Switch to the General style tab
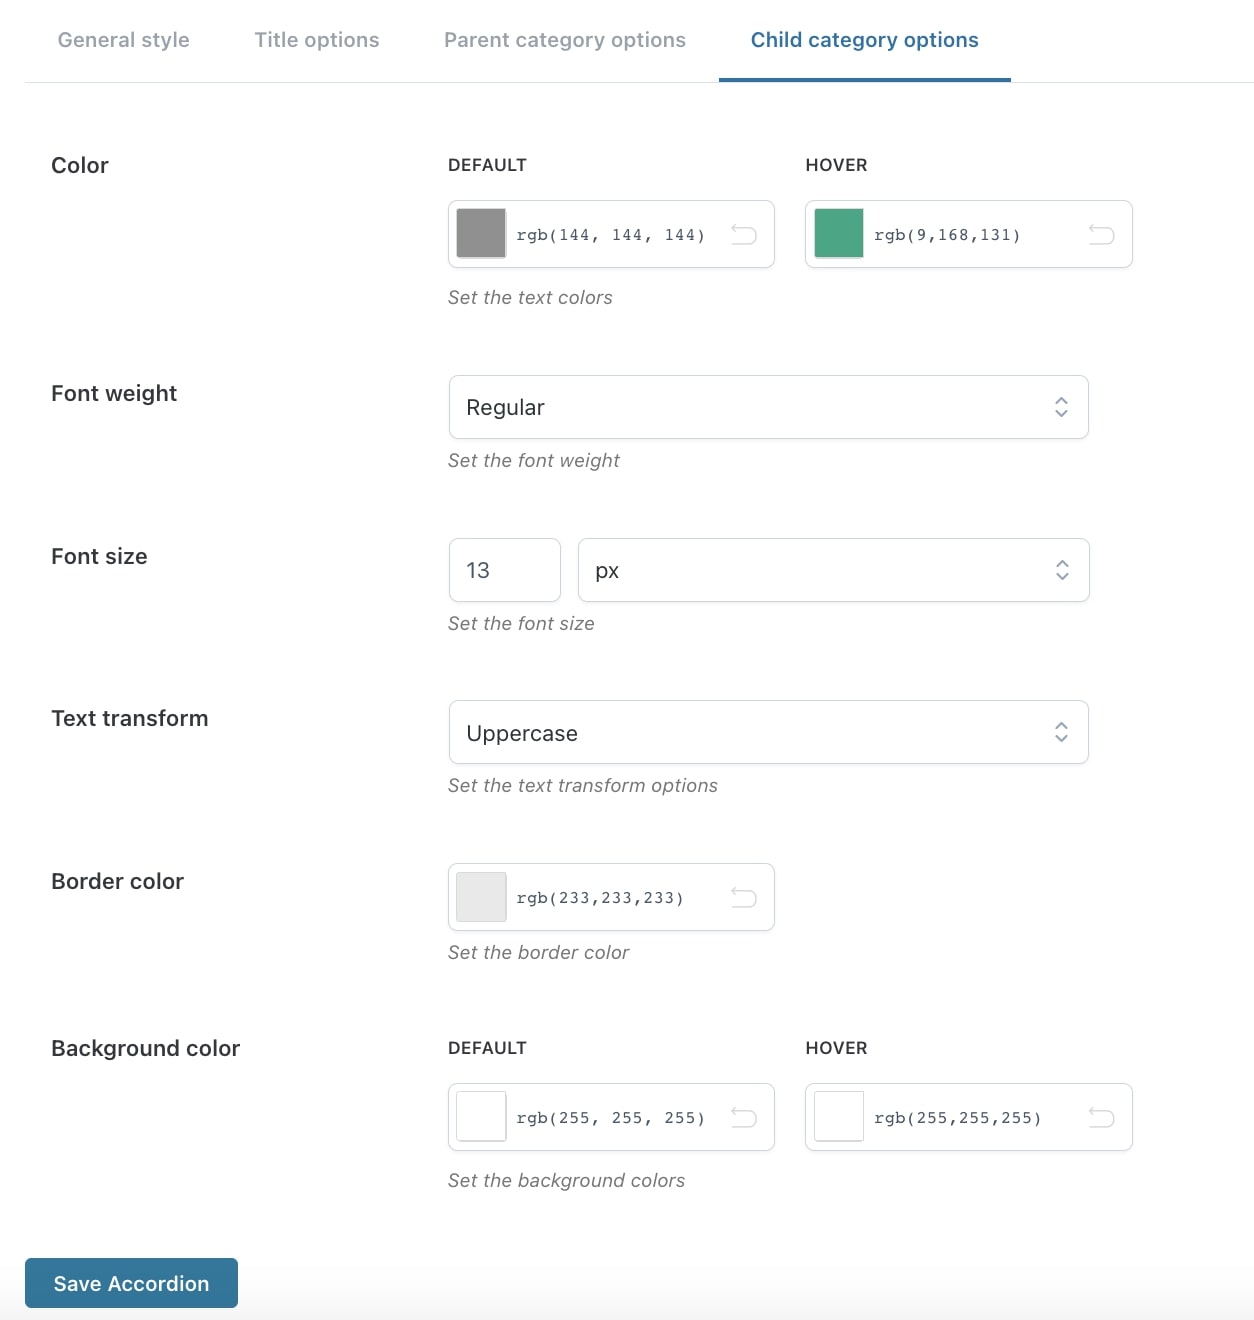1254x1320 pixels. [124, 40]
